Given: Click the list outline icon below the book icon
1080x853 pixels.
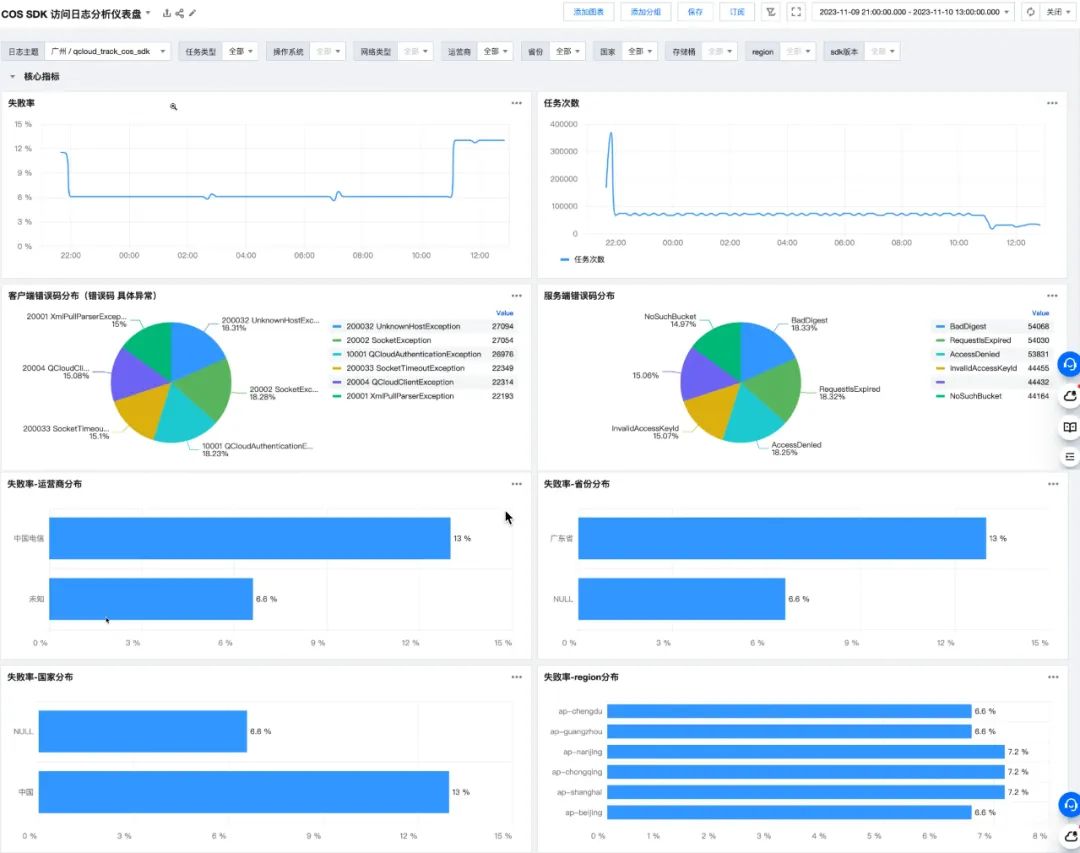Looking at the screenshot, I should [x=1070, y=457].
